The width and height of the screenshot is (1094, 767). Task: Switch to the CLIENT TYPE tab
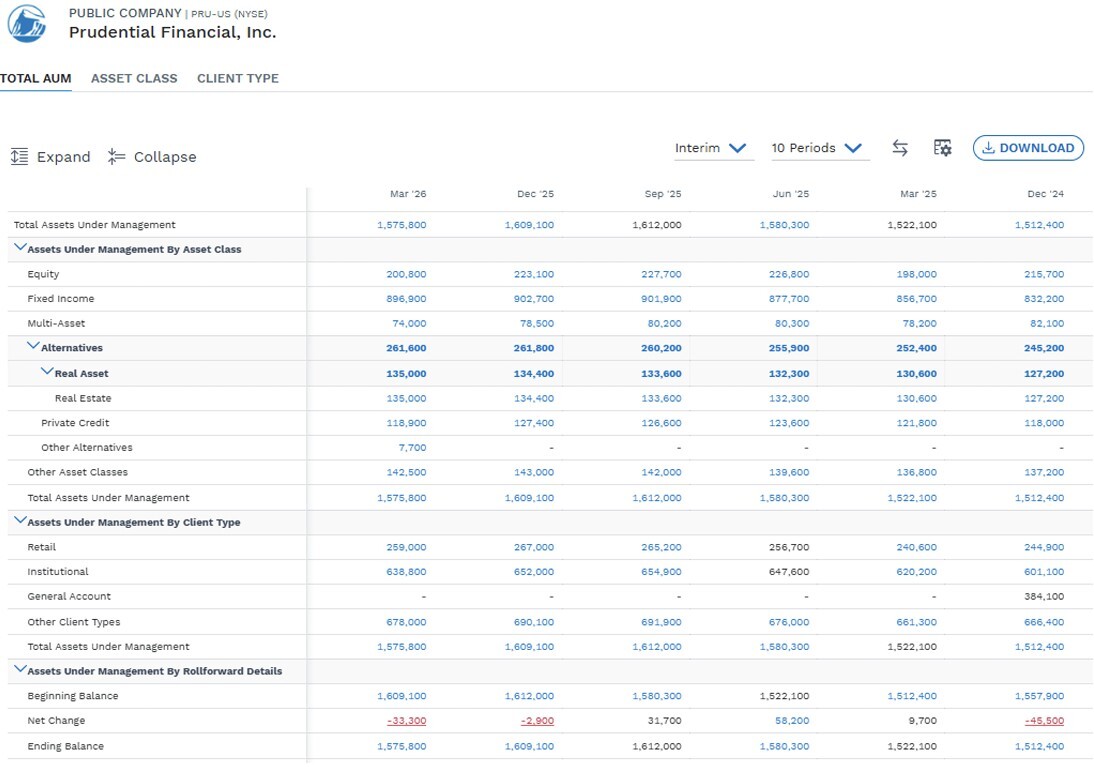pos(238,79)
